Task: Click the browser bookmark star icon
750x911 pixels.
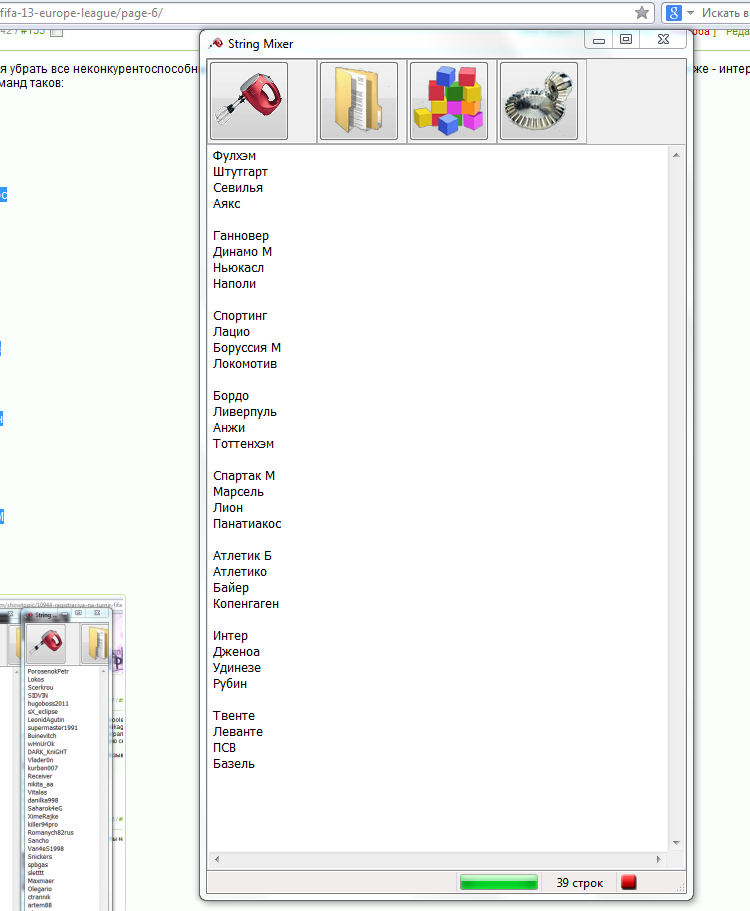Action: pyautogui.click(x=642, y=13)
